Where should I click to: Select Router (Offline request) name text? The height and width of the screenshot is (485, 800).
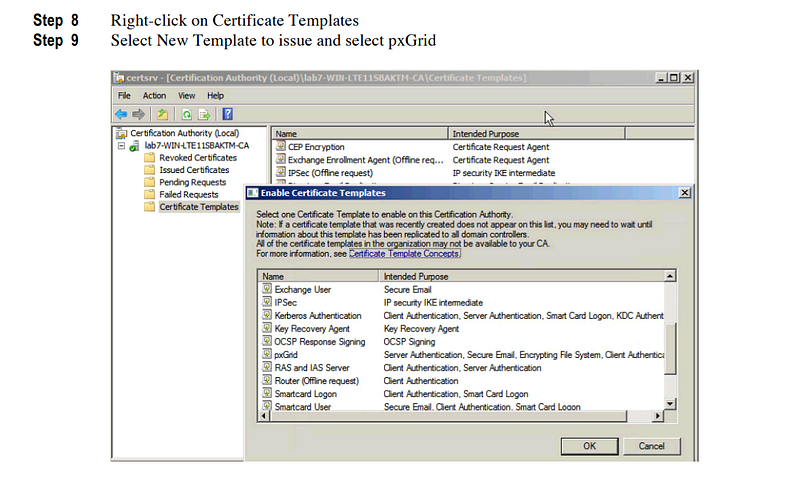click(x=316, y=381)
